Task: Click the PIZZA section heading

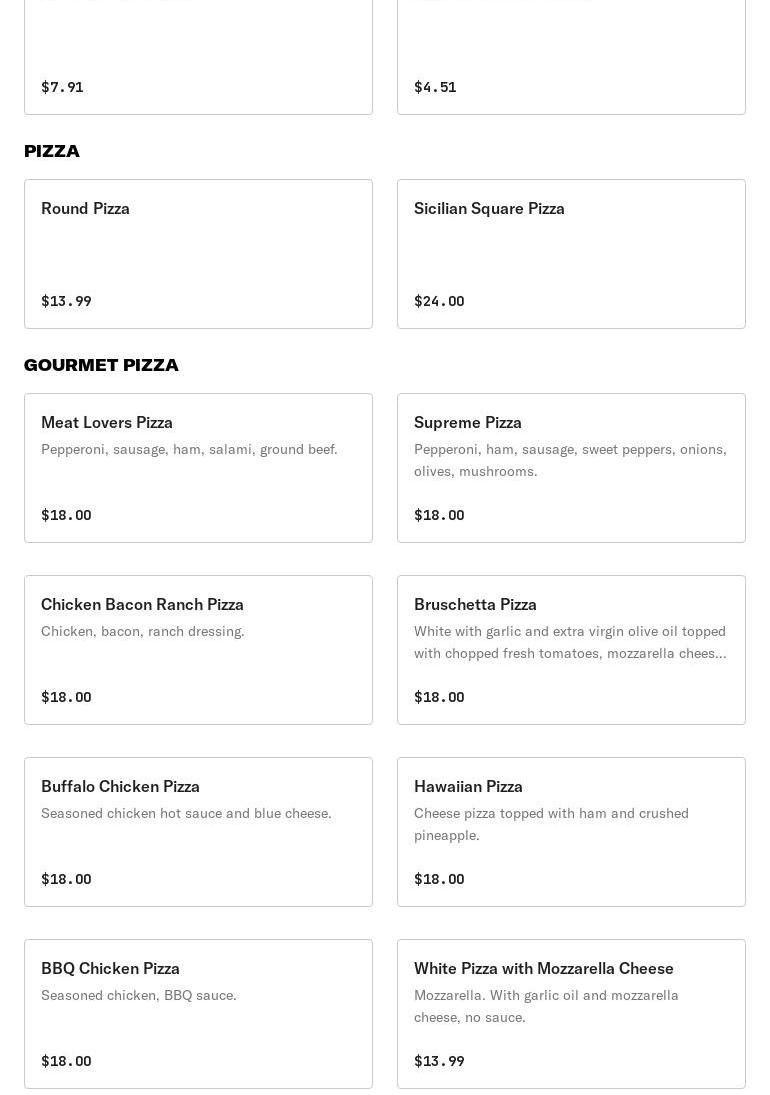Action: pyautogui.click(x=52, y=151)
